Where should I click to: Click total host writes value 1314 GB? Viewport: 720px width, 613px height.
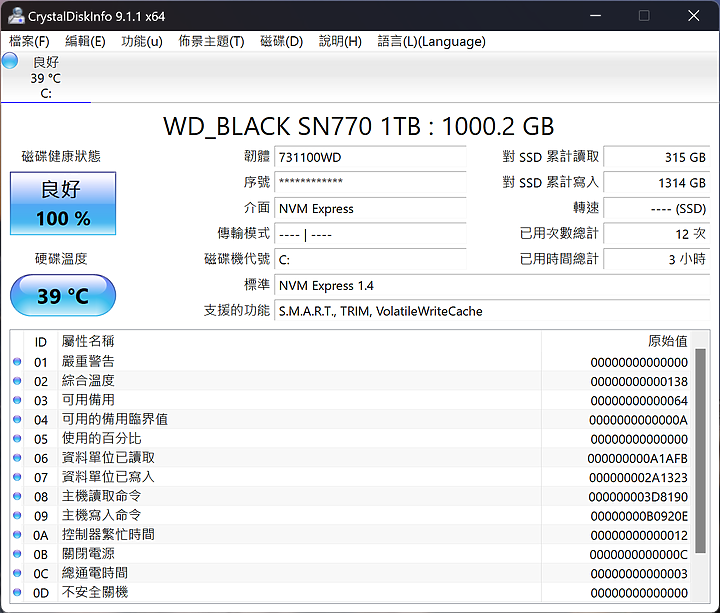tap(657, 183)
